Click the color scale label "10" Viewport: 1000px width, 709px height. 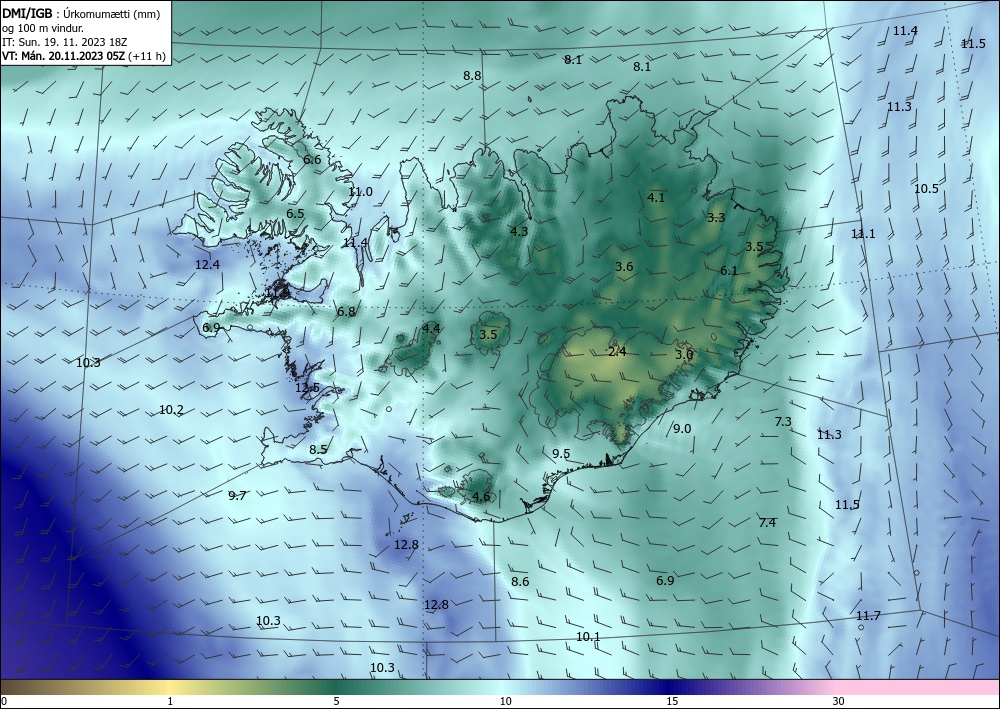click(505, 702)
